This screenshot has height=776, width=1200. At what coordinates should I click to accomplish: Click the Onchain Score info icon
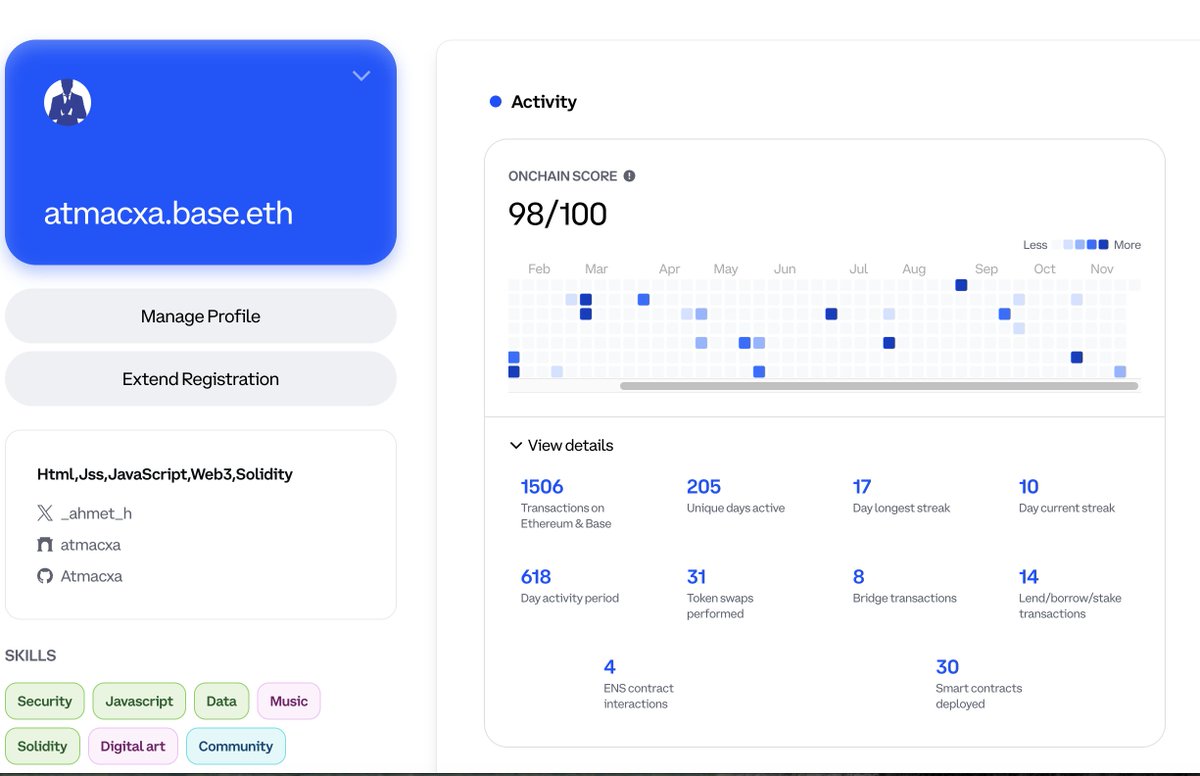point(629,176)
